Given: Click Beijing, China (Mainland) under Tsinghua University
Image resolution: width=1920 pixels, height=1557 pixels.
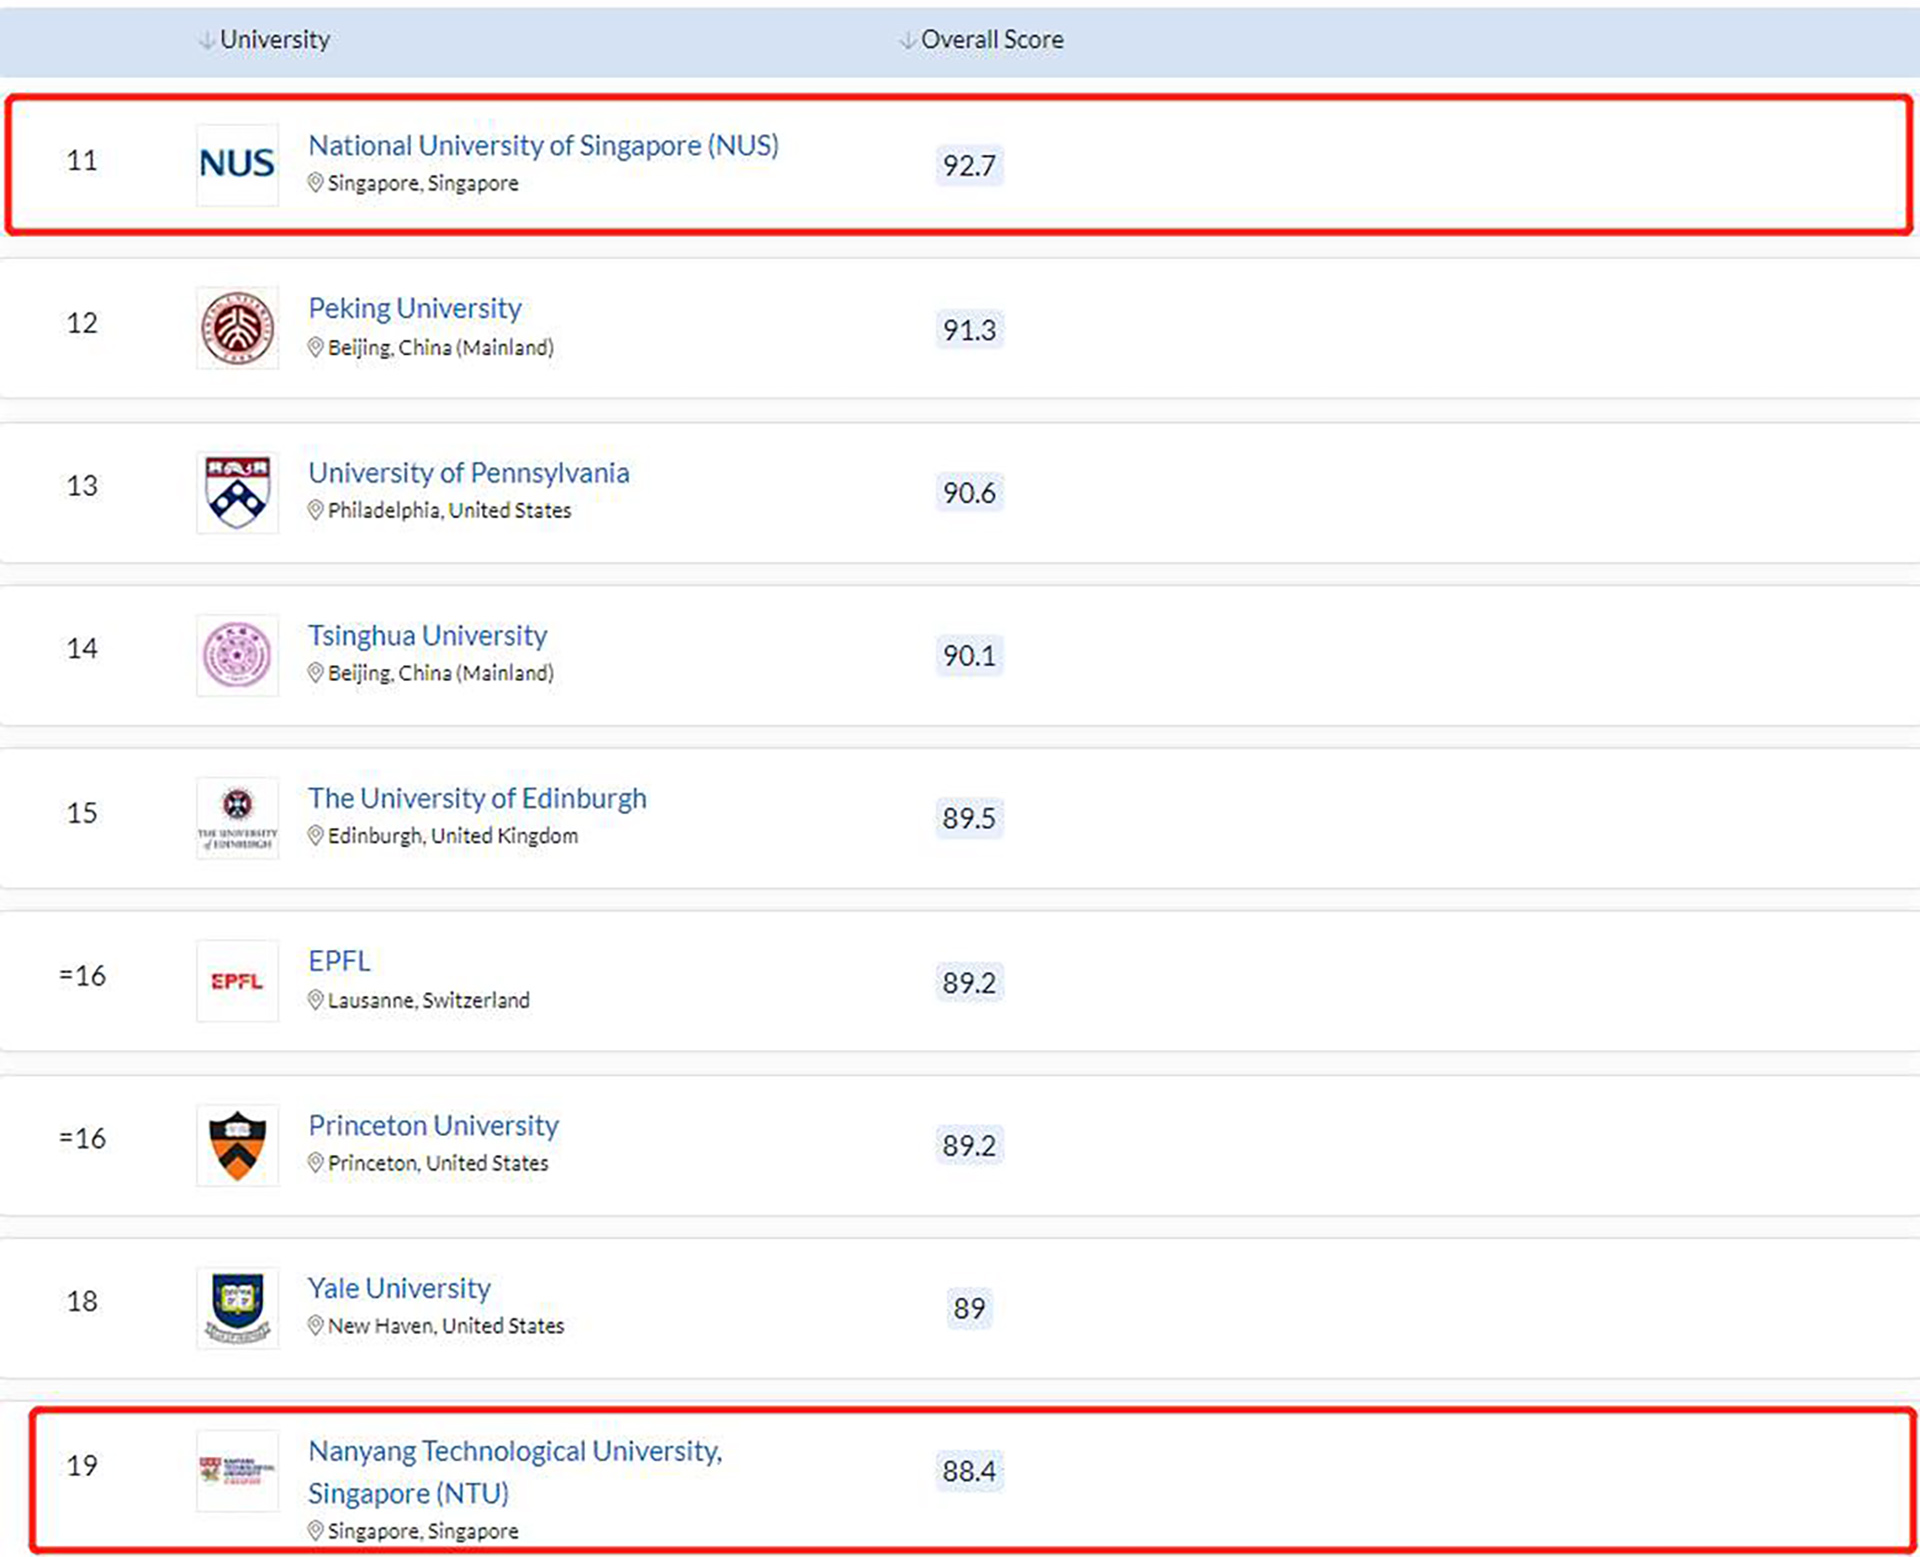Looking at the screenshot, I should point(441,674).
